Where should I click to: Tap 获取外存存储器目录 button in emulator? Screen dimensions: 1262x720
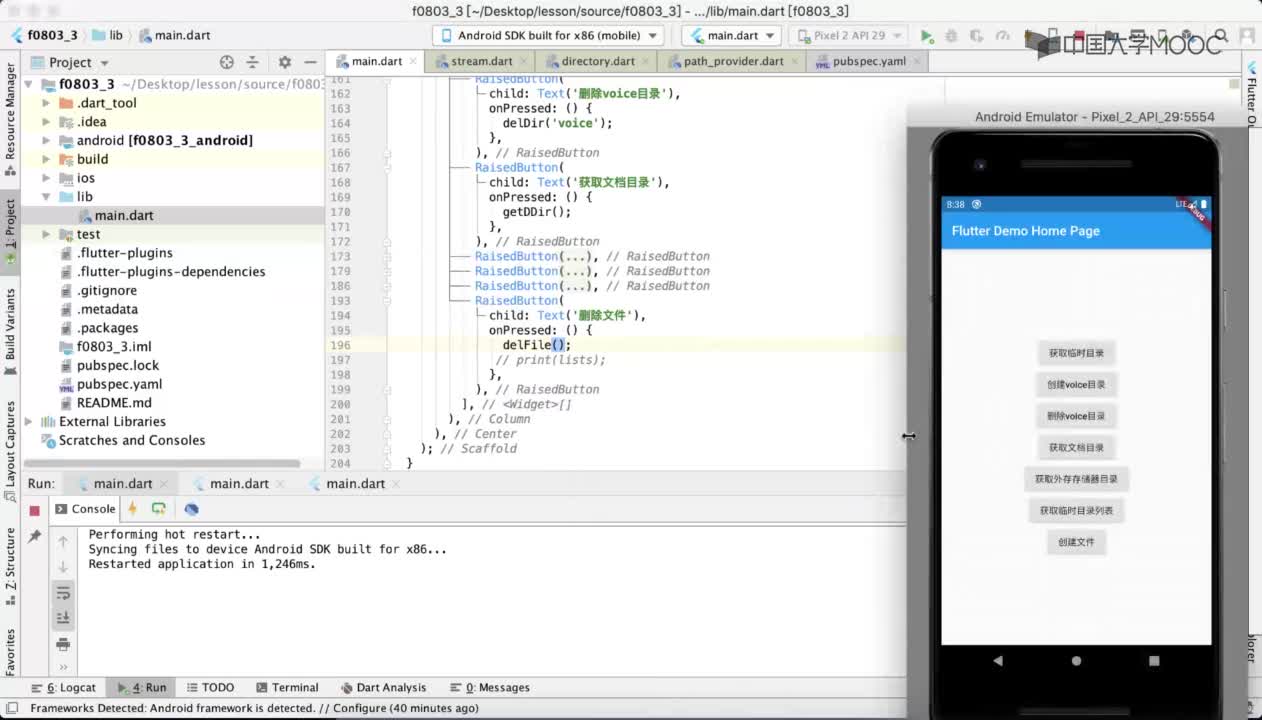[x=1076, y=479]
